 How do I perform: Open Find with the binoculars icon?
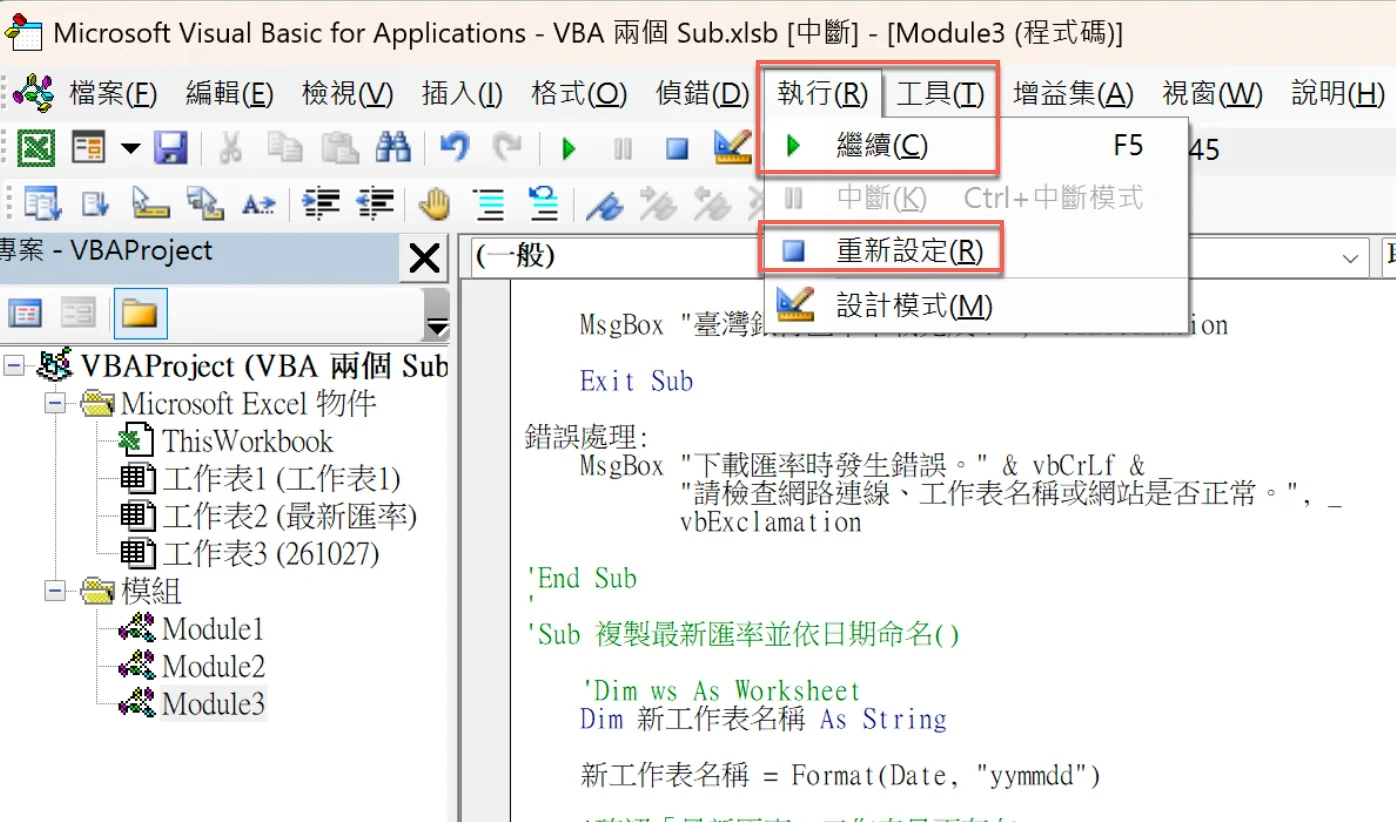click(x=393, y=149)
